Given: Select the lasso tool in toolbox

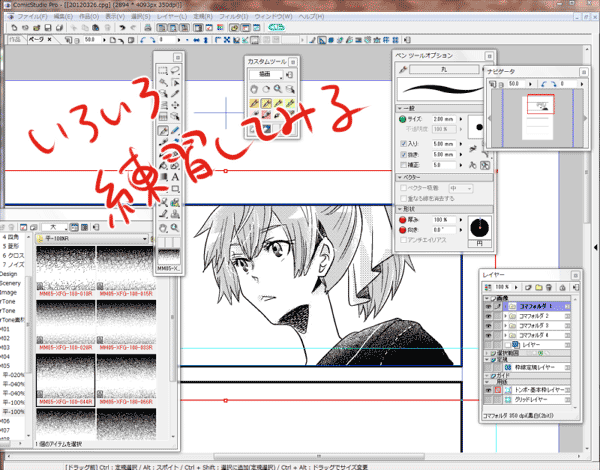Looking at the screenshot, I should pos(175,71).
